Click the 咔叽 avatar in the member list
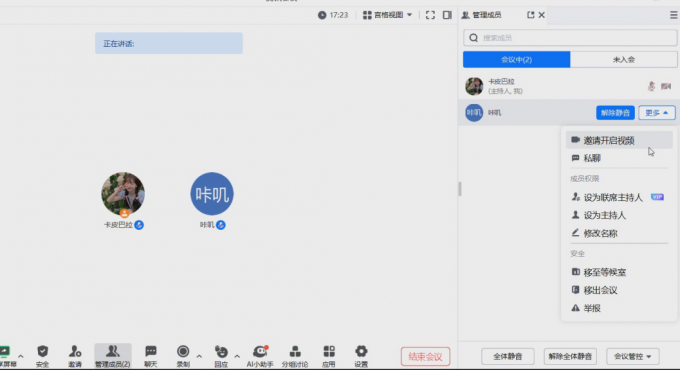The width and height of the screenshot is (680, 370). (x=474, y=113)
